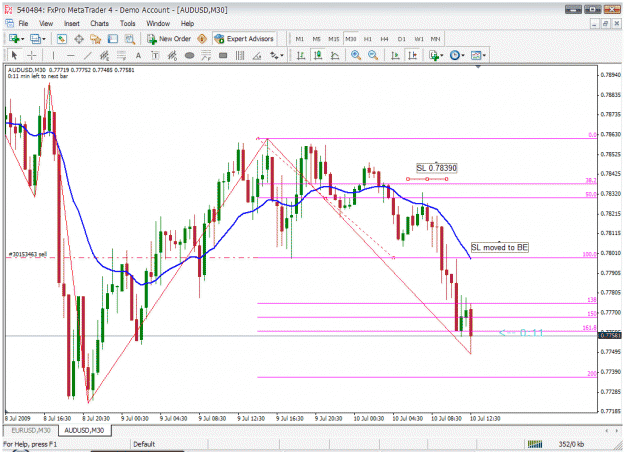The image size is (625, 452).
Task: Switch chart to line chart
Action: point(335,55)
